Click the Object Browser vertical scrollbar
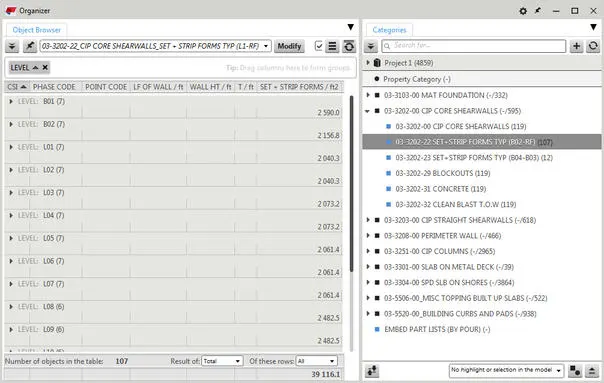The width and height of the screenshot is (604, 383). pyautogui.click(x=351, y=183)
